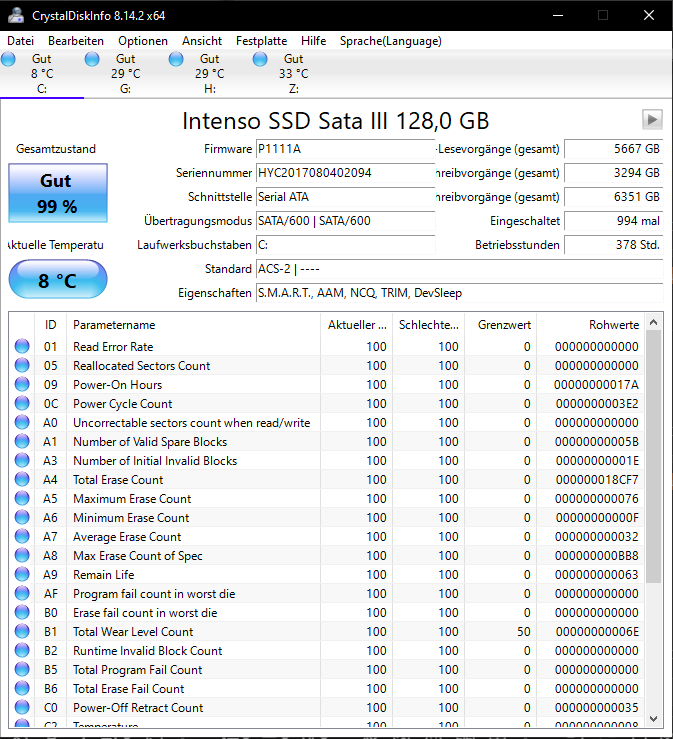The width and height of the screenshot is (673, 739).
Task: Click the Standard field ACS-2
Action: (x=460, y=269)
